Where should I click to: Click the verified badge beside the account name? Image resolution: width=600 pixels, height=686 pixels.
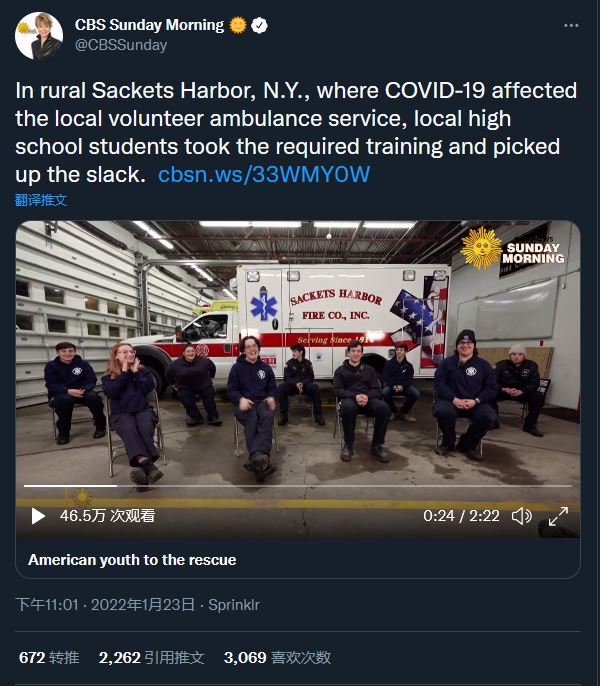[x=259, y=25]
